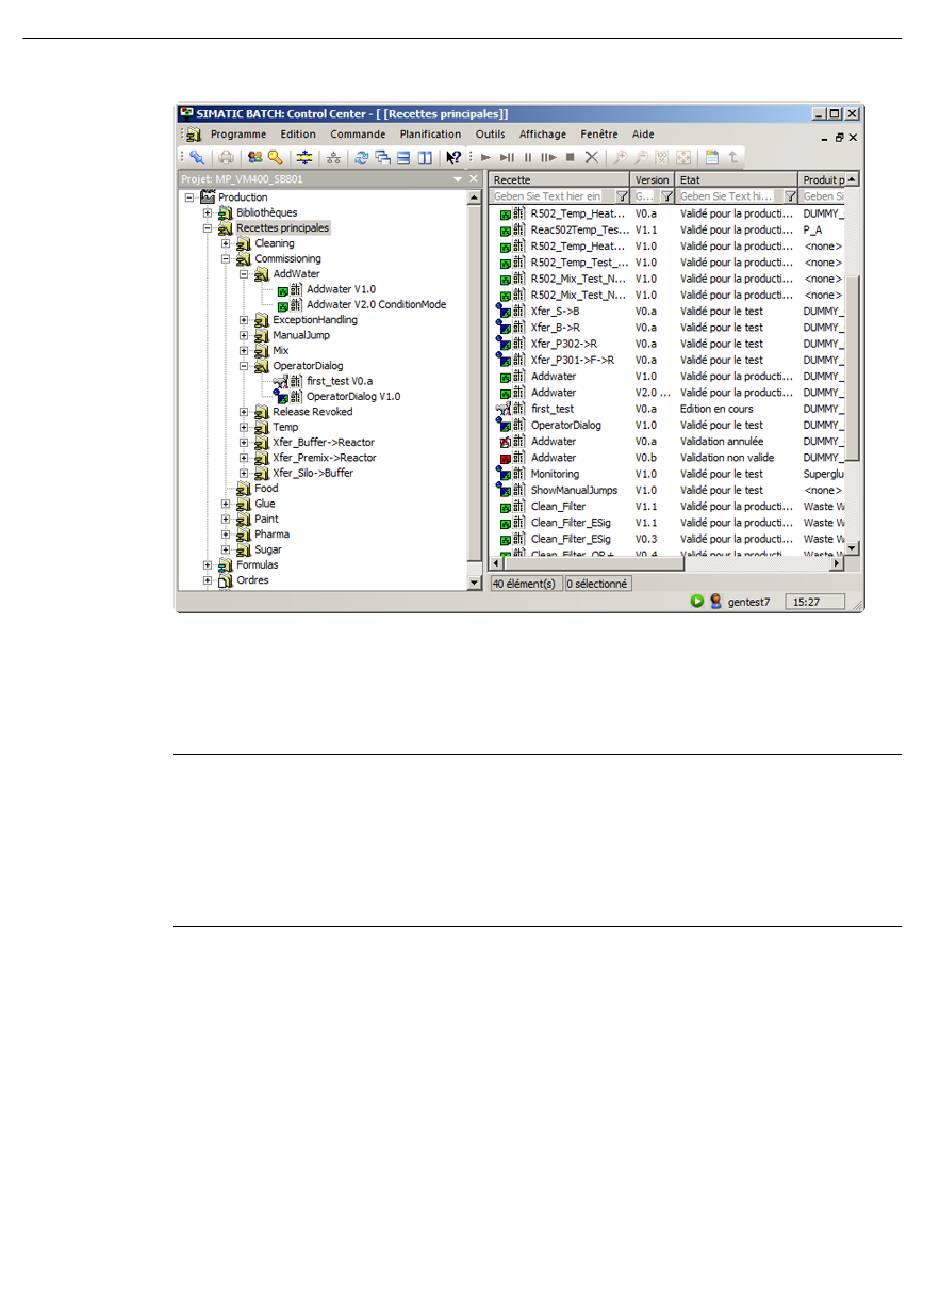Click the users icon in the toolbar
The height and width of the screenshot is (1301, 950).
pyautogui.click(x=255, y=157)
